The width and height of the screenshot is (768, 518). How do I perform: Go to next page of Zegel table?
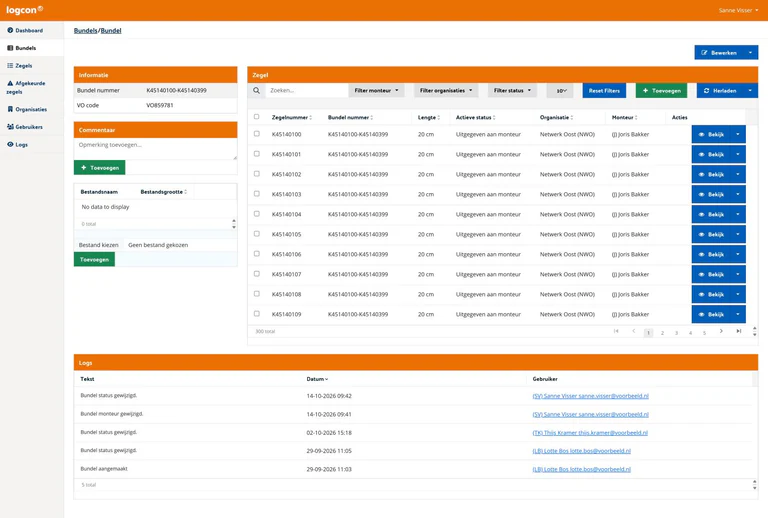click(x=721, y=331)
